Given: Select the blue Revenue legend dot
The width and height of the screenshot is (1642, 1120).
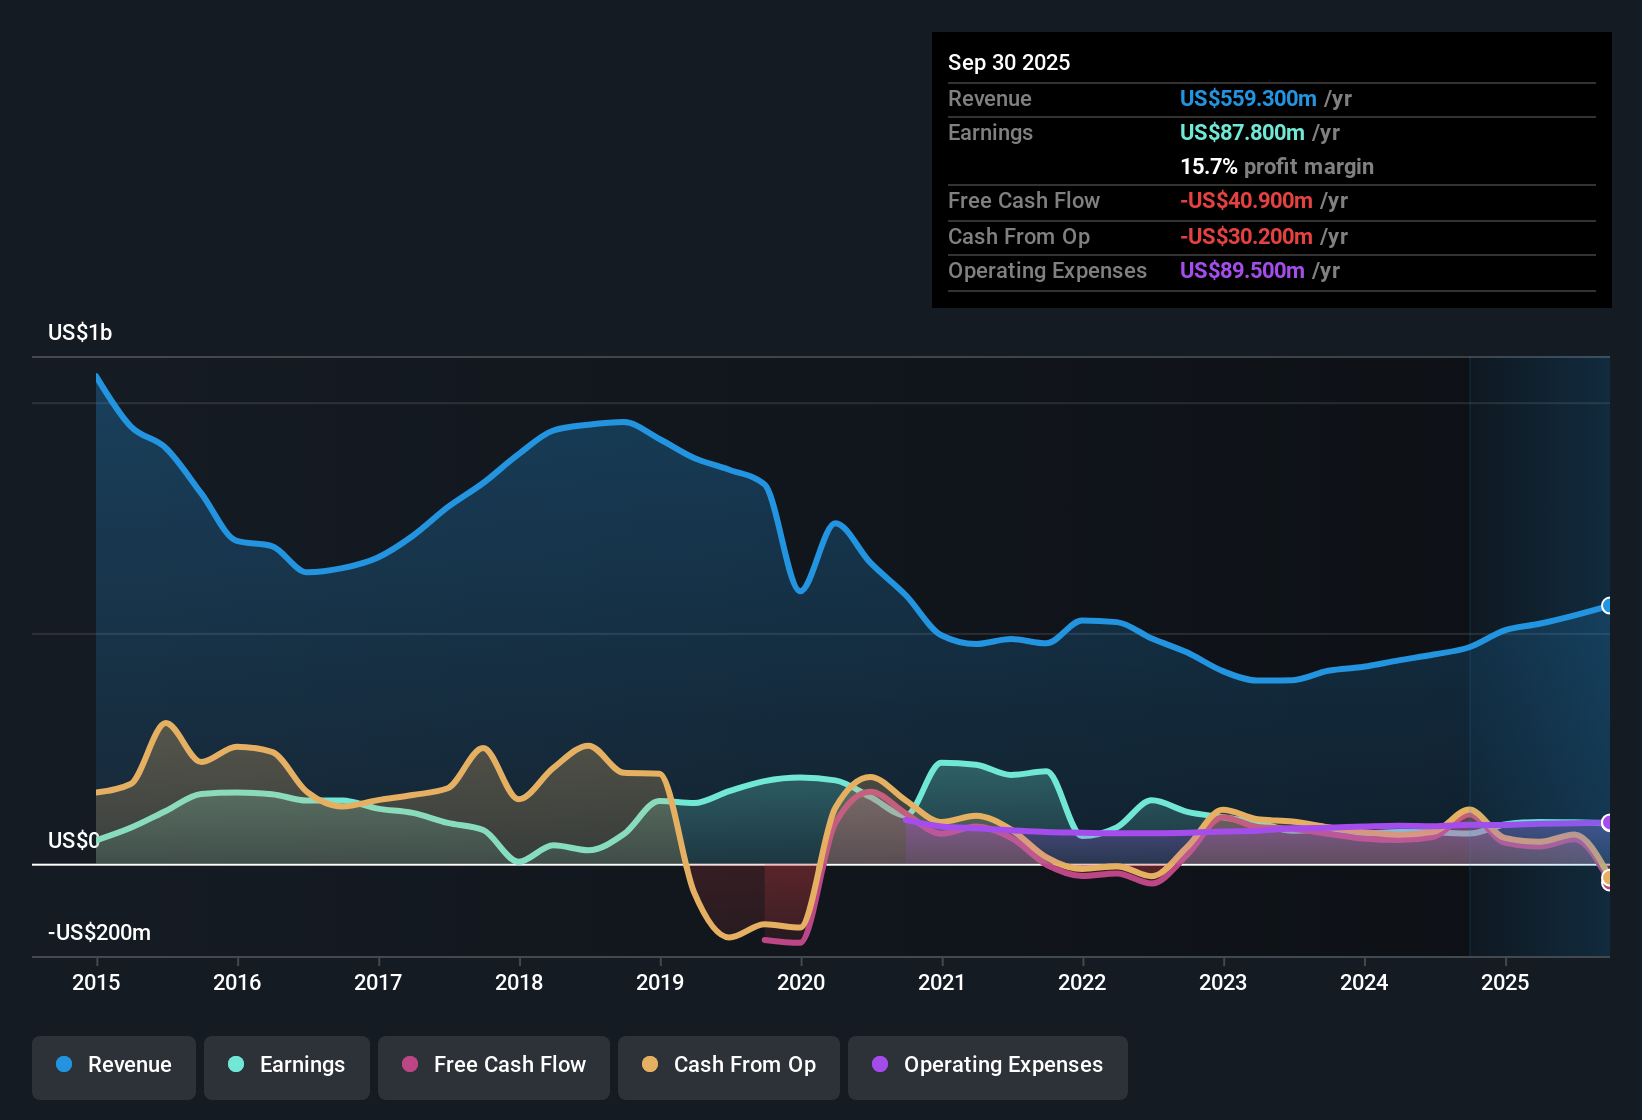Looking at the screenshot, I should point(64,1065).
